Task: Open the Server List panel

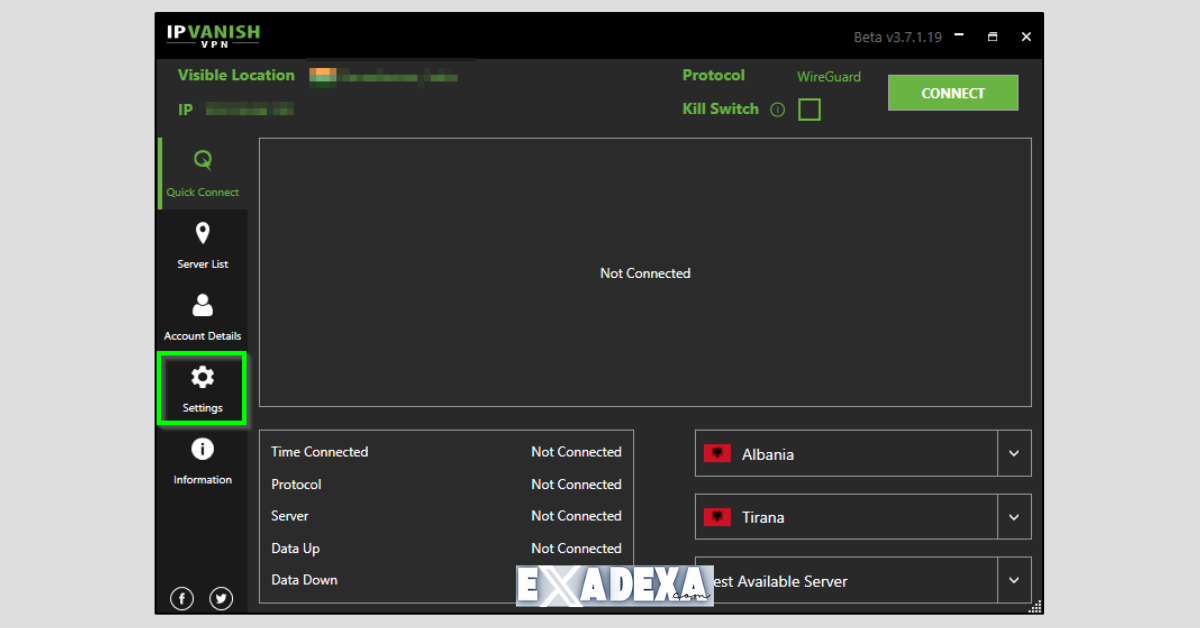Action: pyautogui.click(x=202, y=243)
